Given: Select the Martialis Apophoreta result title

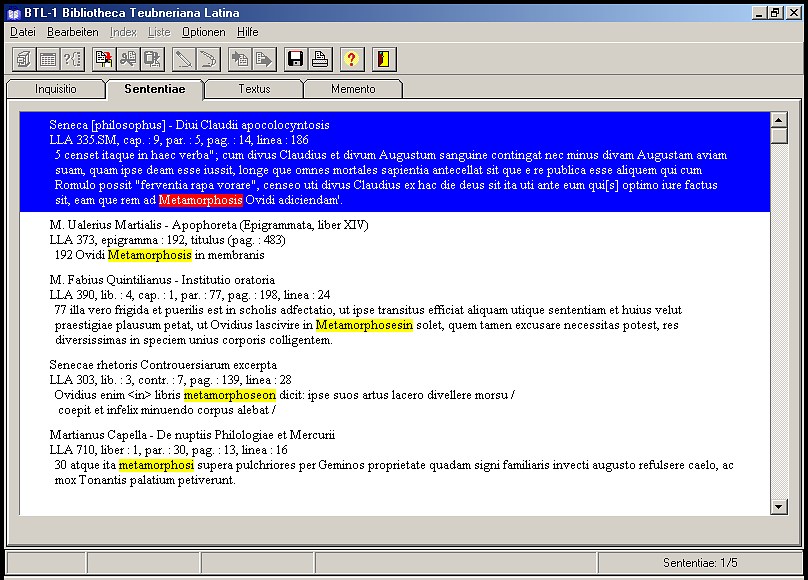Looking at the screenshot, I should pyautogui.click(x=209, y=225).
